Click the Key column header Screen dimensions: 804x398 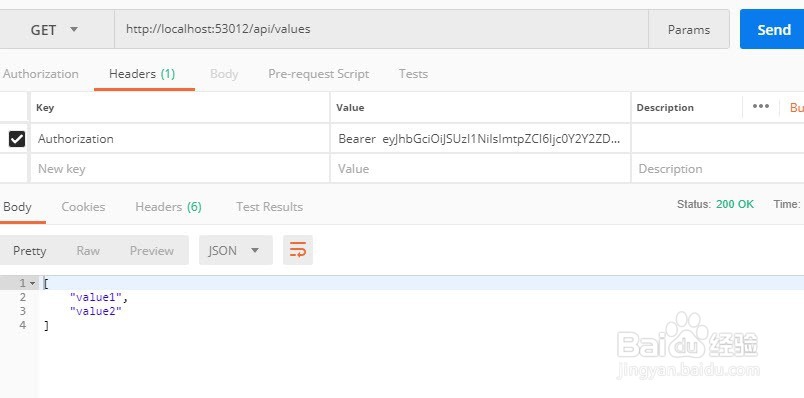click(x=45, y=108)
